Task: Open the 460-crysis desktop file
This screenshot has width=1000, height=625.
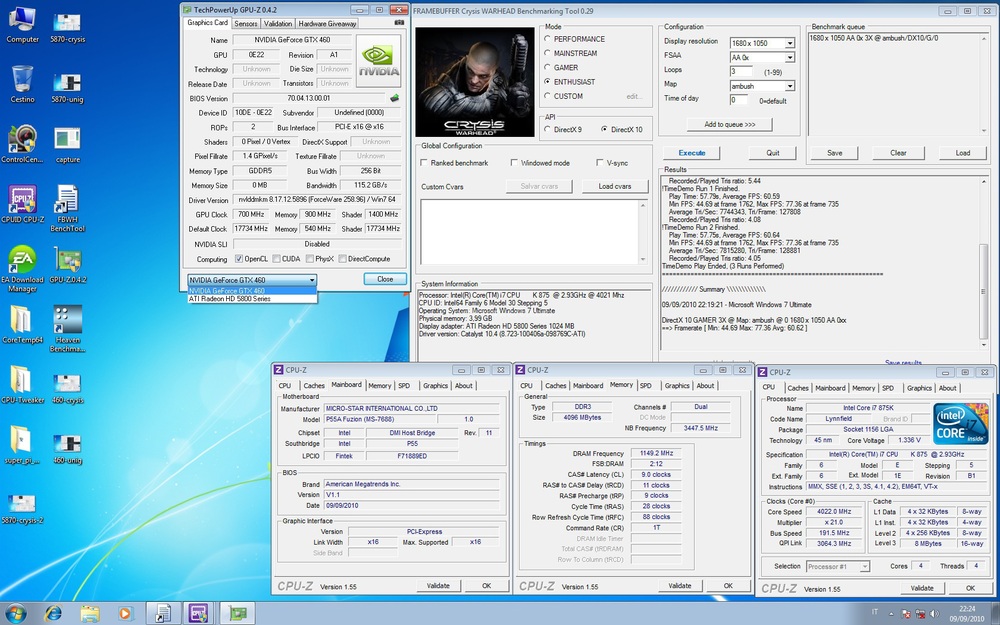Action: (67, 388)
